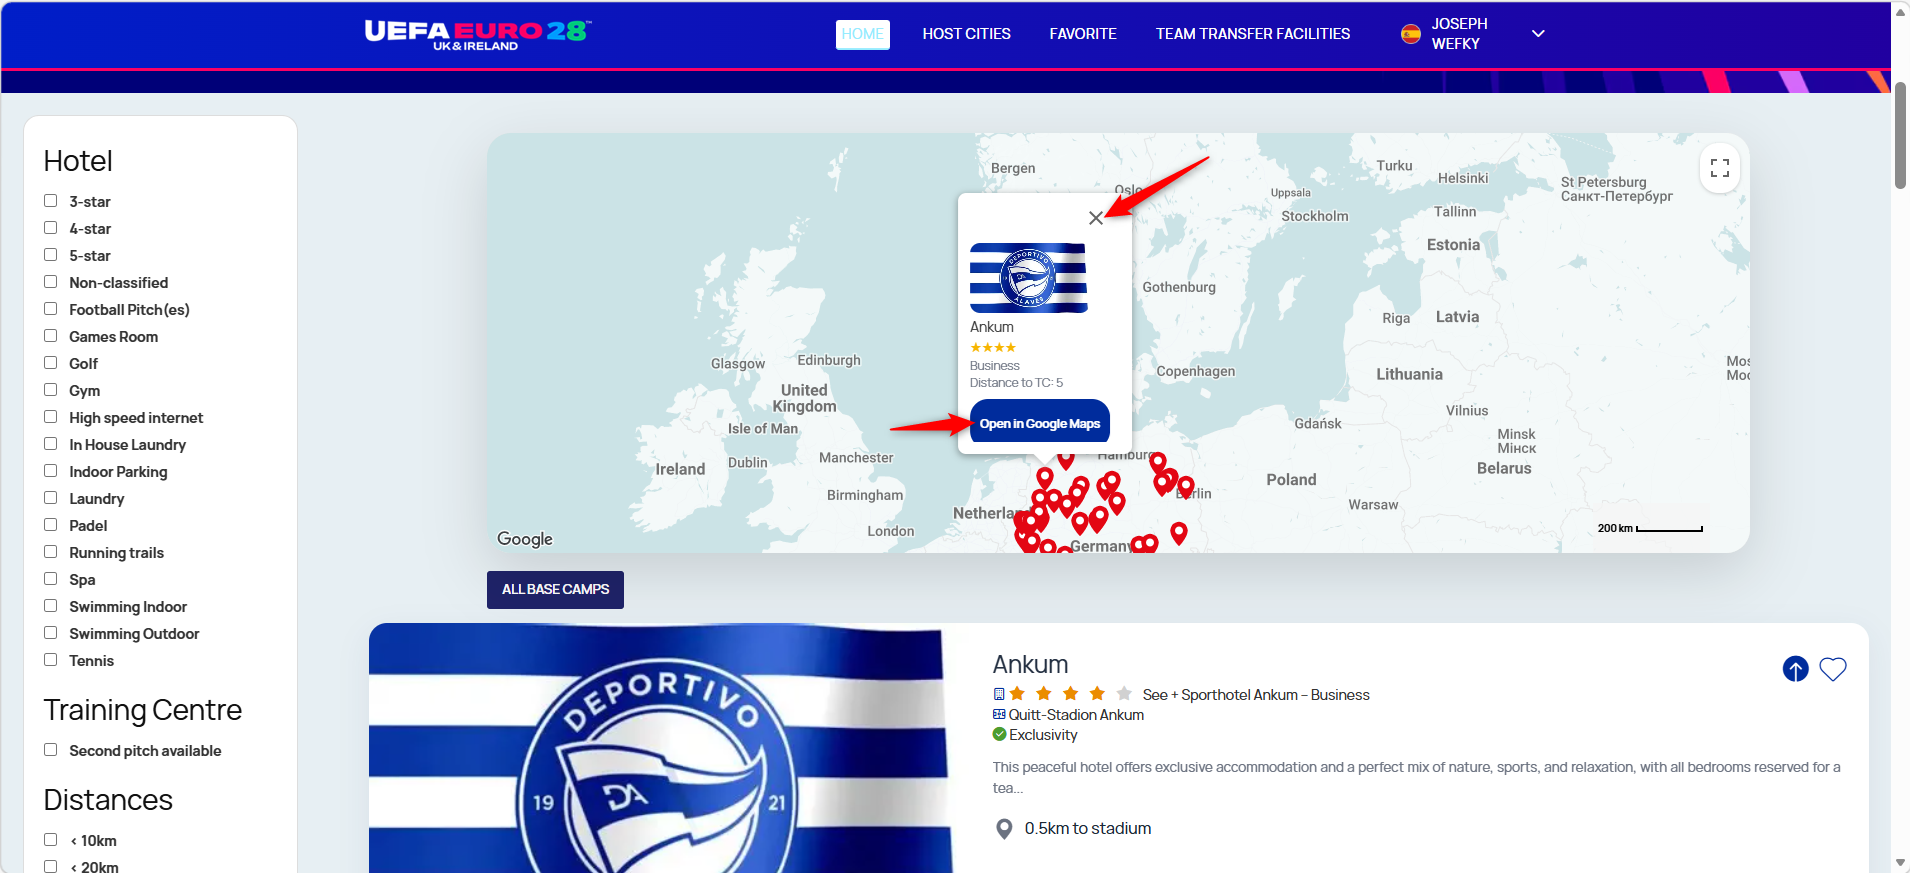1910x873 pixels.
Task: Click the Helsinki label on the map
Action: pos(1463,178)
